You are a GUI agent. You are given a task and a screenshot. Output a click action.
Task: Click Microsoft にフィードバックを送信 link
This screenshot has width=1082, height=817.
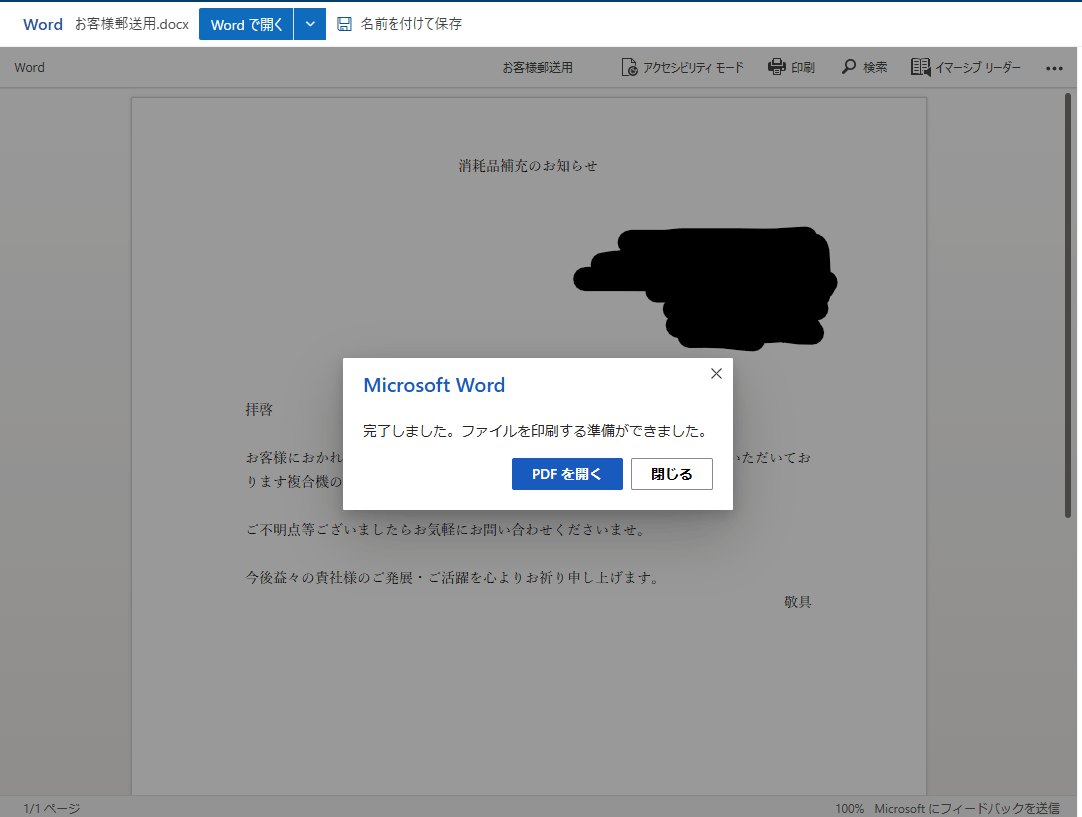[x=967, y=808]
